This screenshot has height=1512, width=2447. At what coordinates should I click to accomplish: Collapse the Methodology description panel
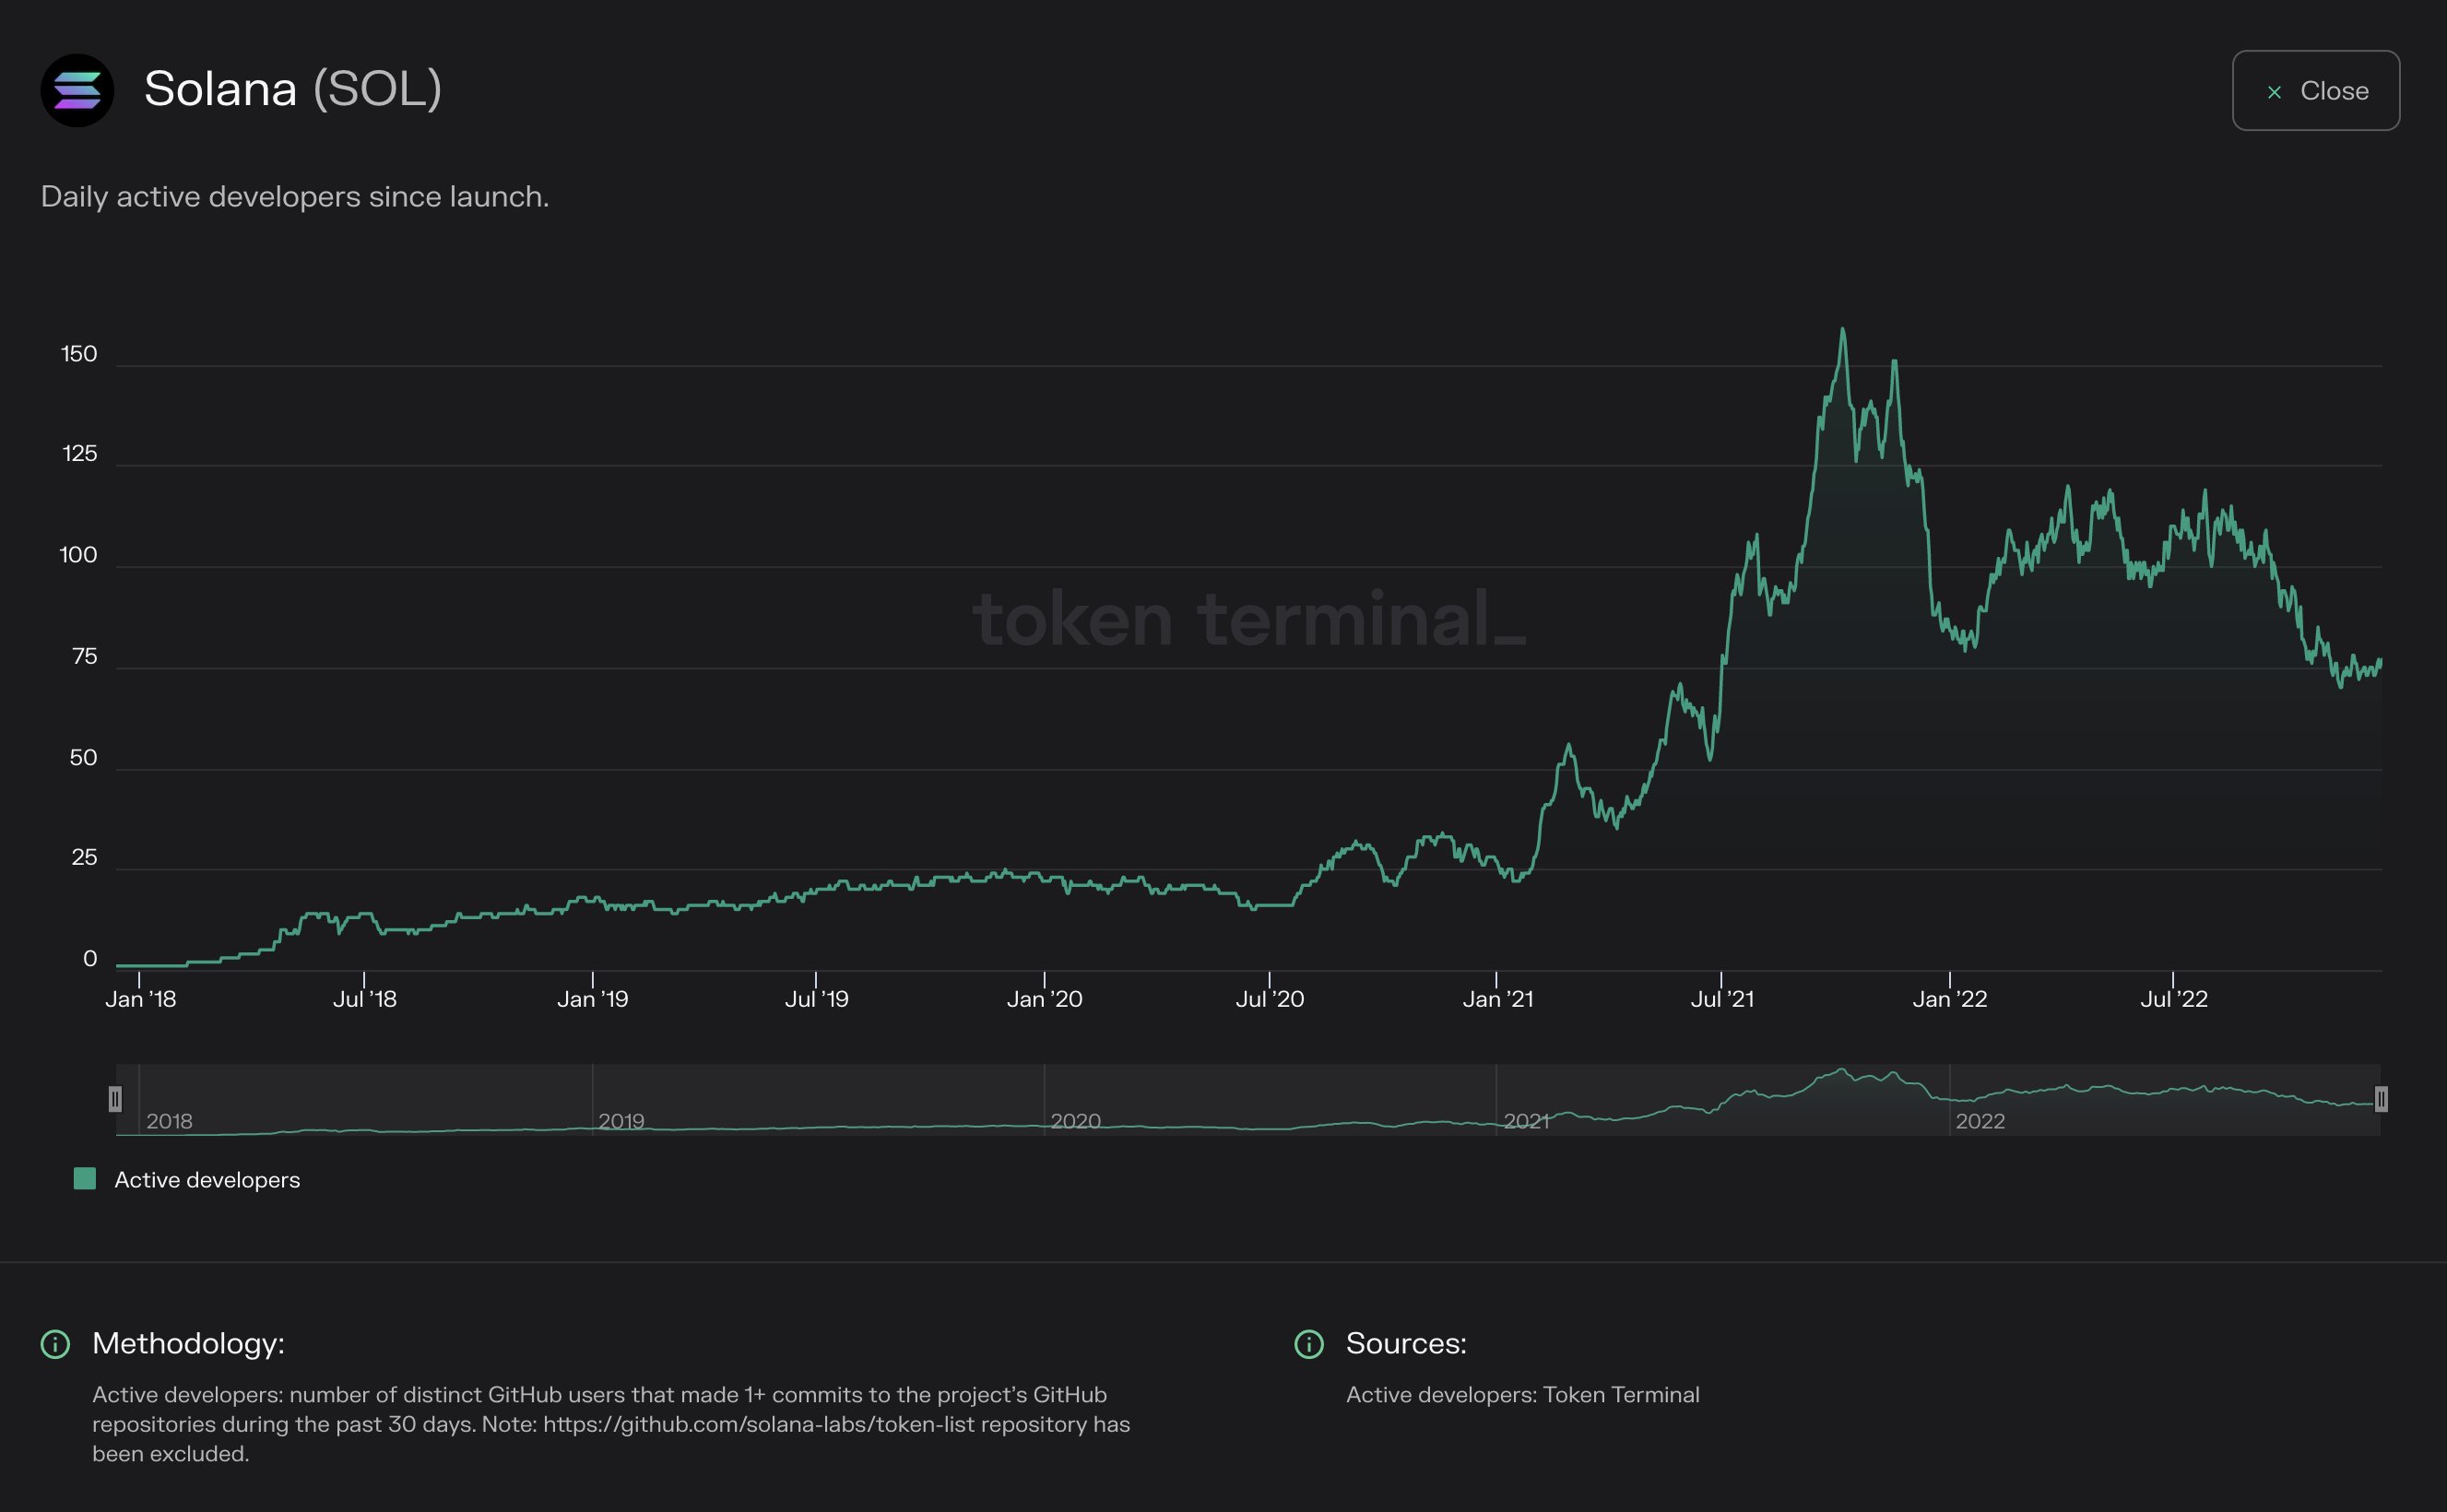(186, 1344)
